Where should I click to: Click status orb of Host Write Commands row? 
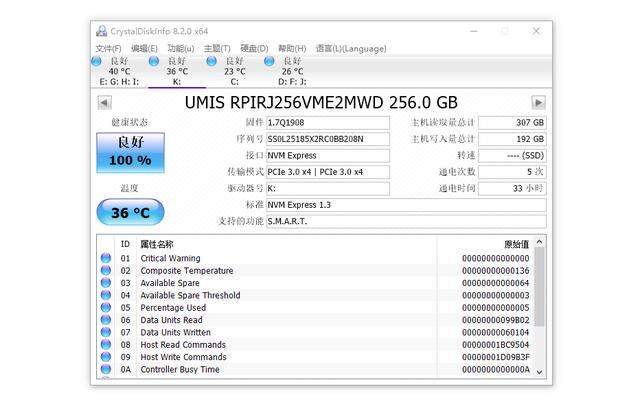click(106, 357)
